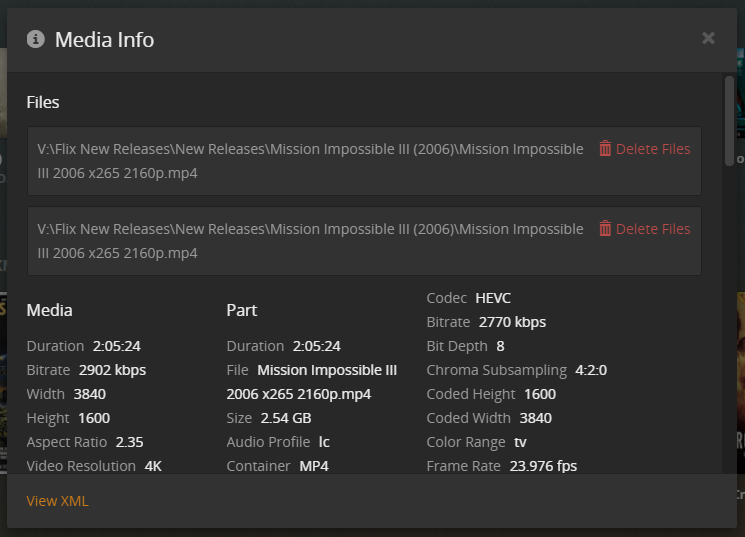Open the View XML link
745x537 pixels.
coord(57,501)
